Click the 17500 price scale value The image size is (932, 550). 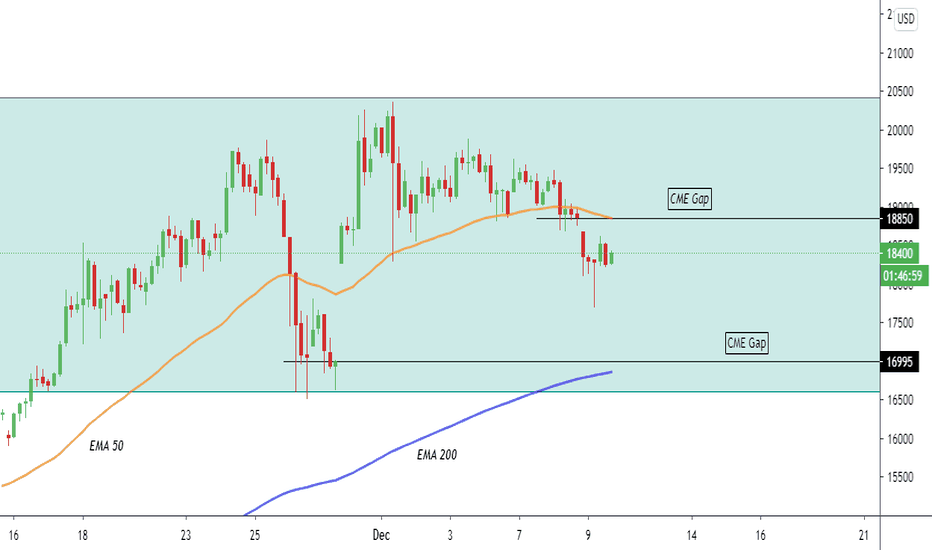click(900, 323)
